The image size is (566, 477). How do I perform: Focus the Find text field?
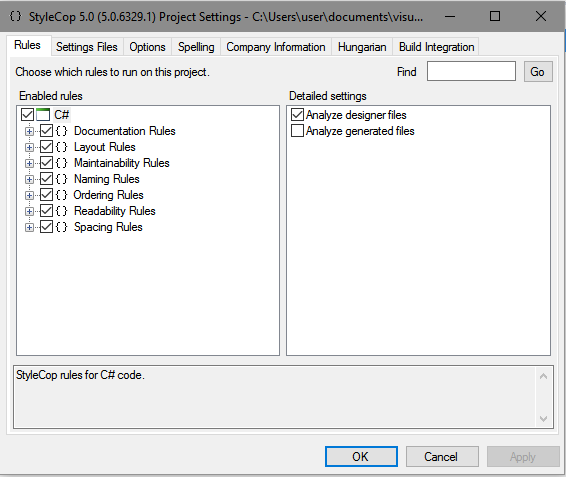471,71
